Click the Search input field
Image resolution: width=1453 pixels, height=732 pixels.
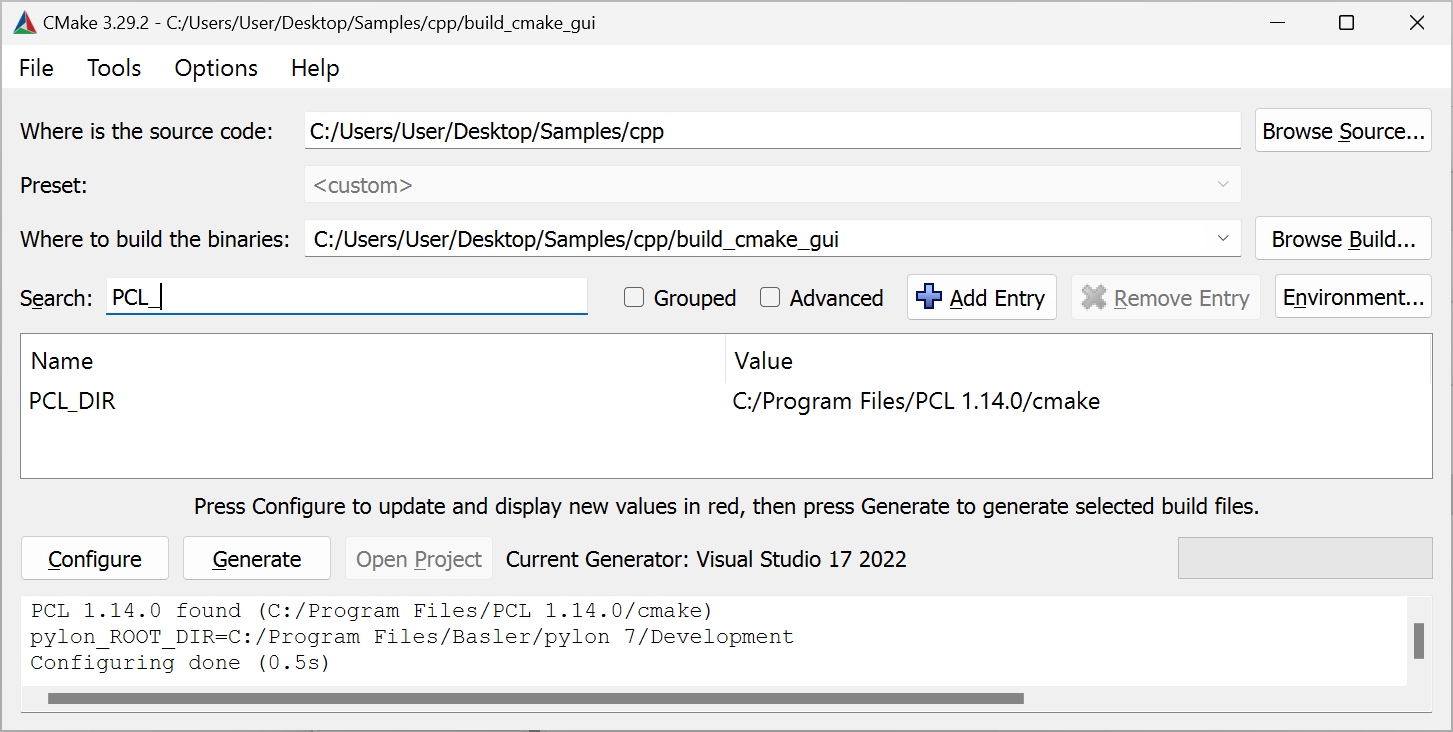pos(346,298)
